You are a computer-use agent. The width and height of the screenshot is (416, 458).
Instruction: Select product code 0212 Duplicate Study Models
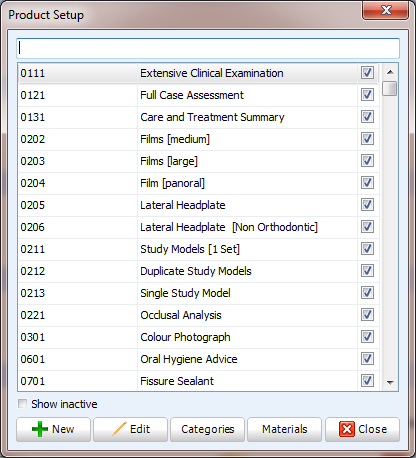click(x=198, y=271)
